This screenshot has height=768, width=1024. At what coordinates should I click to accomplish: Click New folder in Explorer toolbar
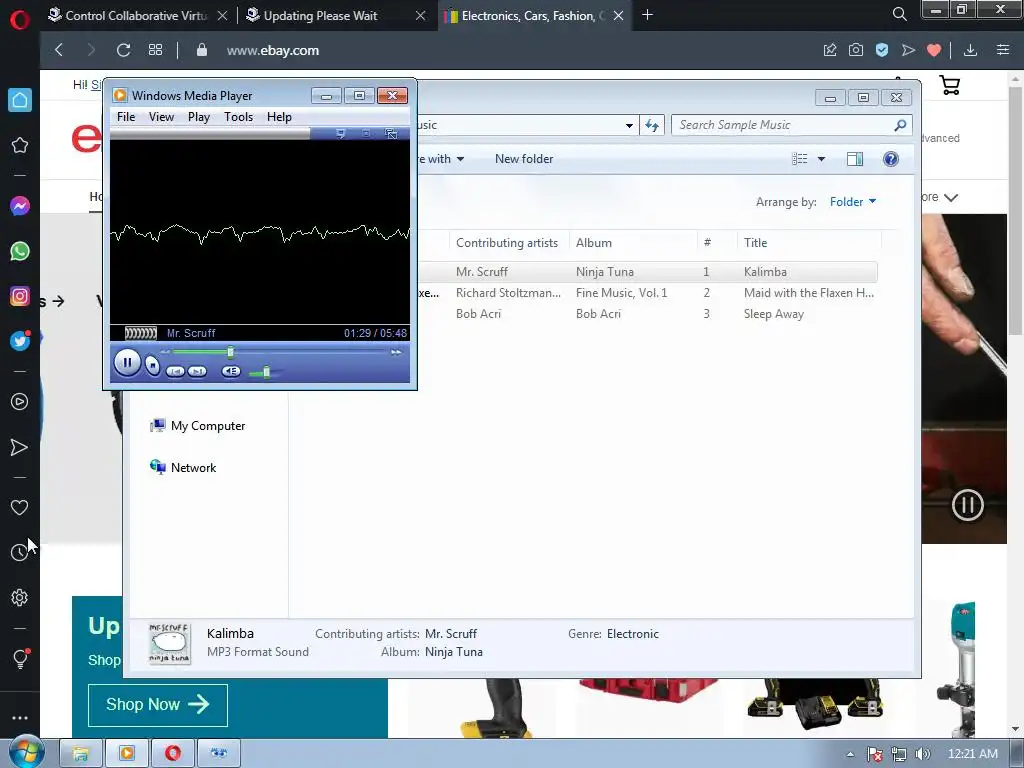pos(524,159)
